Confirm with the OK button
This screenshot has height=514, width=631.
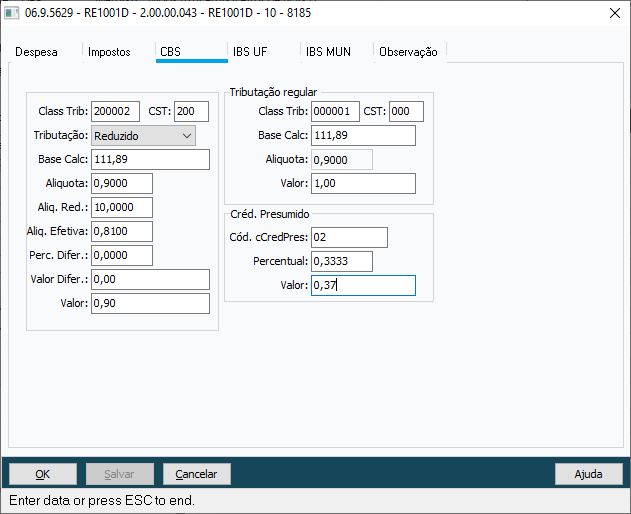43,474
